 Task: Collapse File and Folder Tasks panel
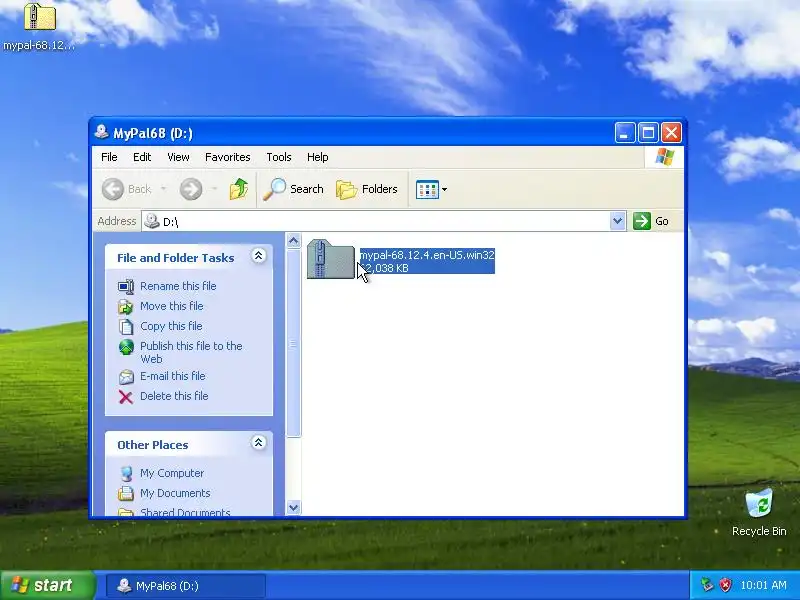258,256
